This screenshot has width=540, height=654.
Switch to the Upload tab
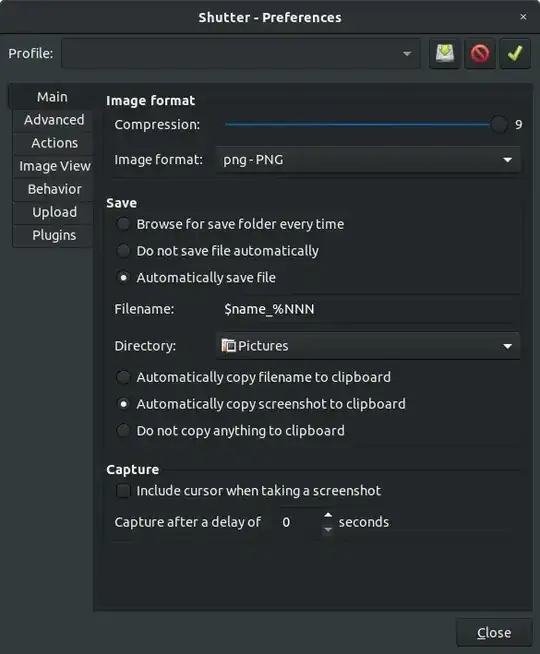coord(54,212)
